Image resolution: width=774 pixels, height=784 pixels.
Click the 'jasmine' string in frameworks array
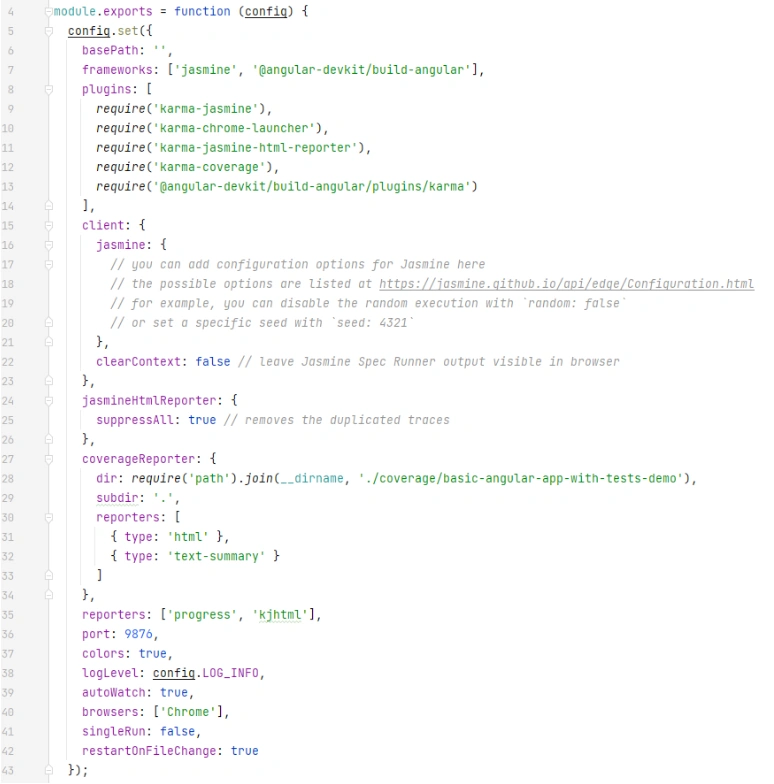(x=206, y=70)
